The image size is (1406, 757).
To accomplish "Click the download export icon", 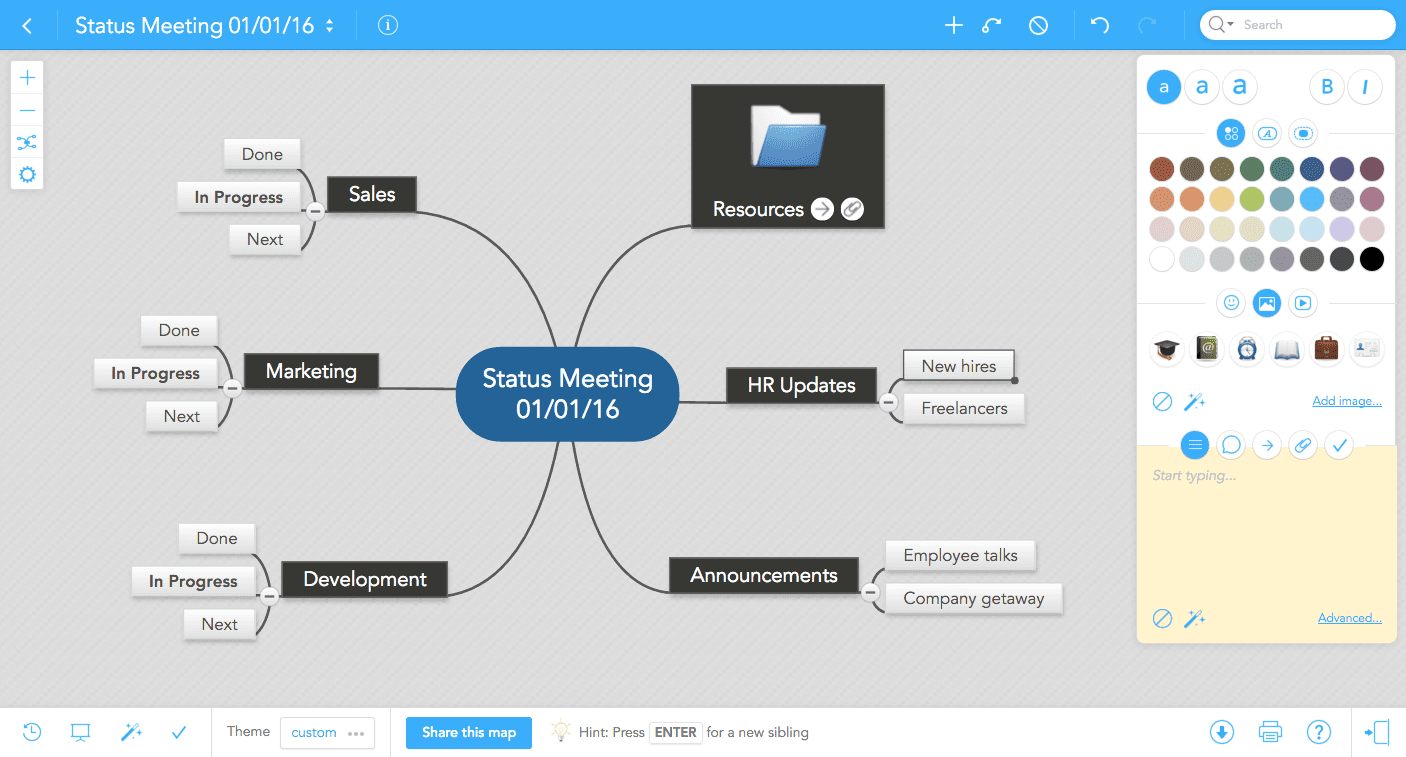I will [x=1222, y=732].
